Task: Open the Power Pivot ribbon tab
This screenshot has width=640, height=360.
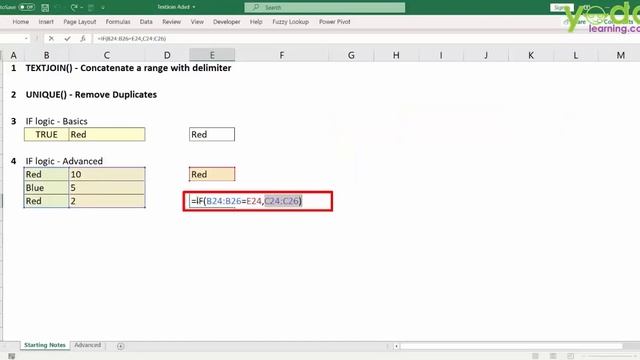Action: coord(335,22)
